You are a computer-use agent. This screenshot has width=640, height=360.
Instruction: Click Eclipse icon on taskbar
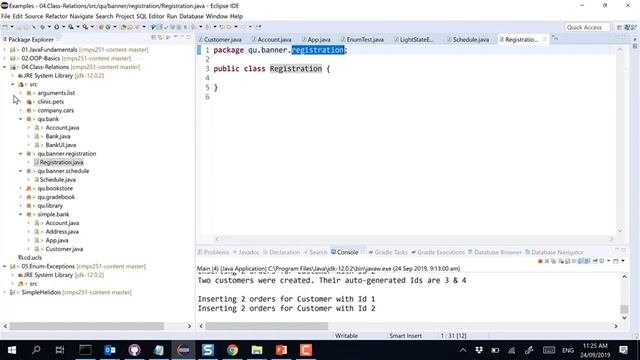pyautogui.click(x=183, y=350)
